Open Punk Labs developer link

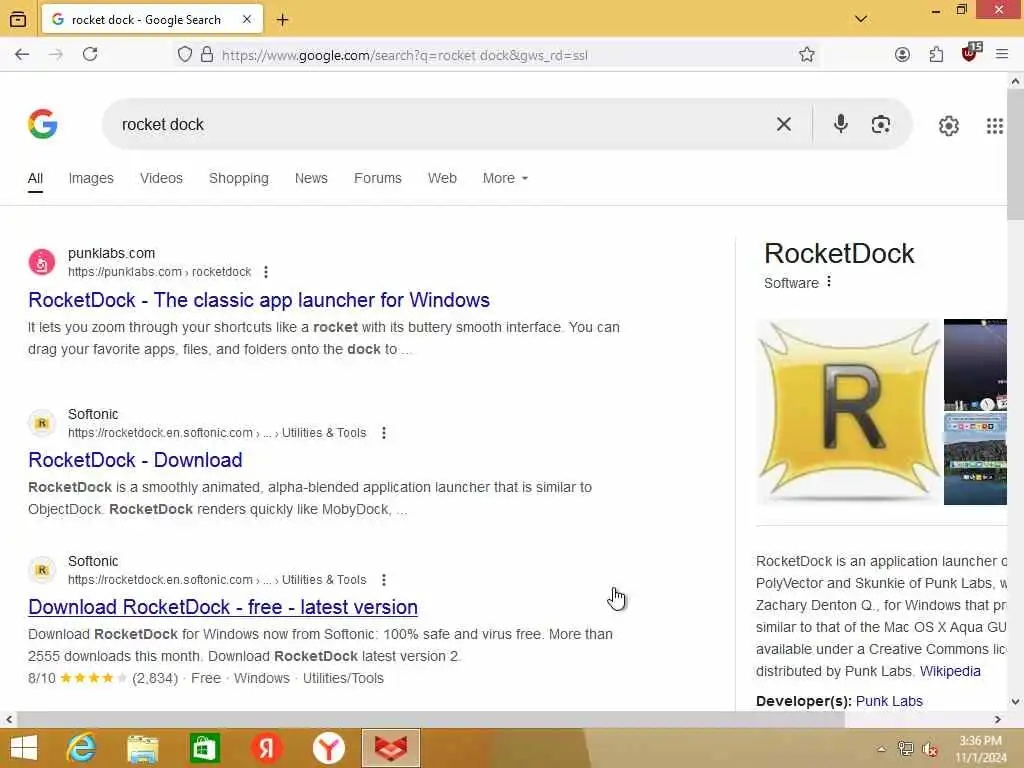(889, 701)
